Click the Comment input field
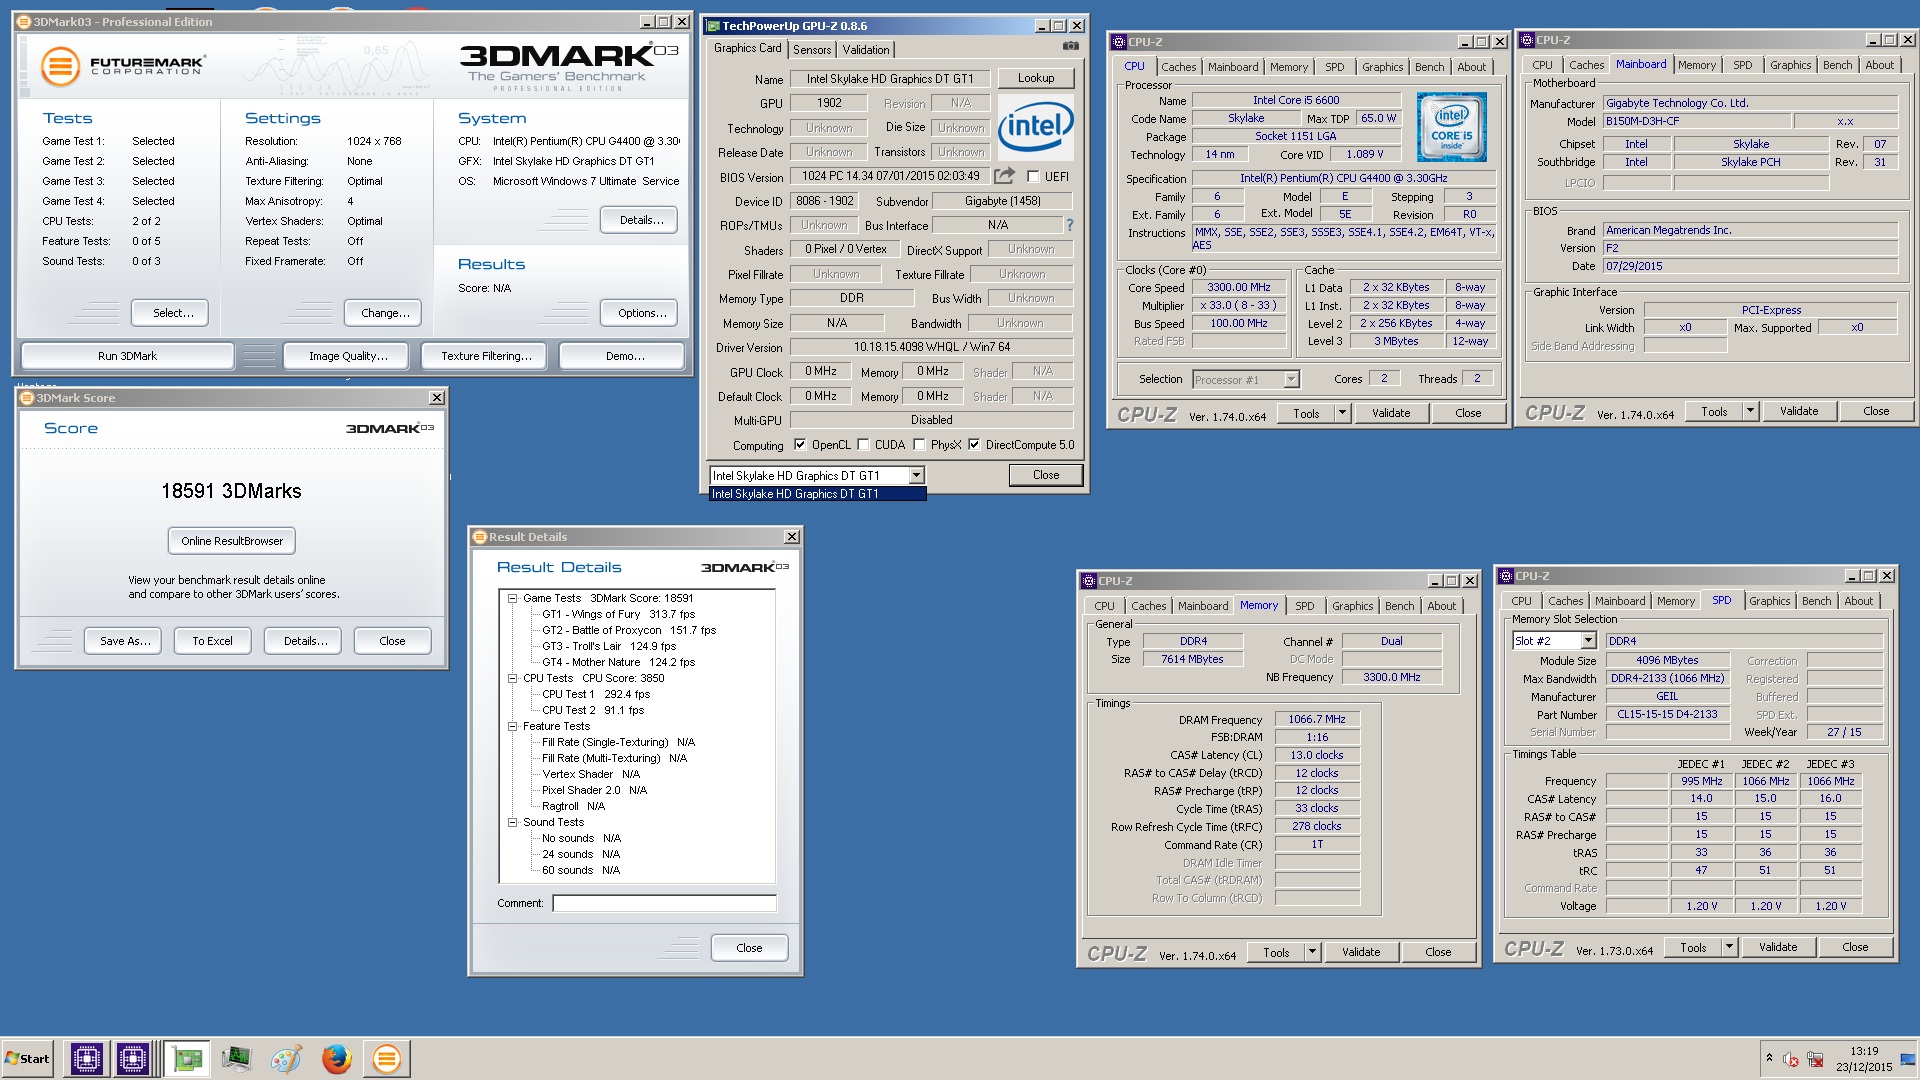1920x1080 pixels. pos(664,903)
